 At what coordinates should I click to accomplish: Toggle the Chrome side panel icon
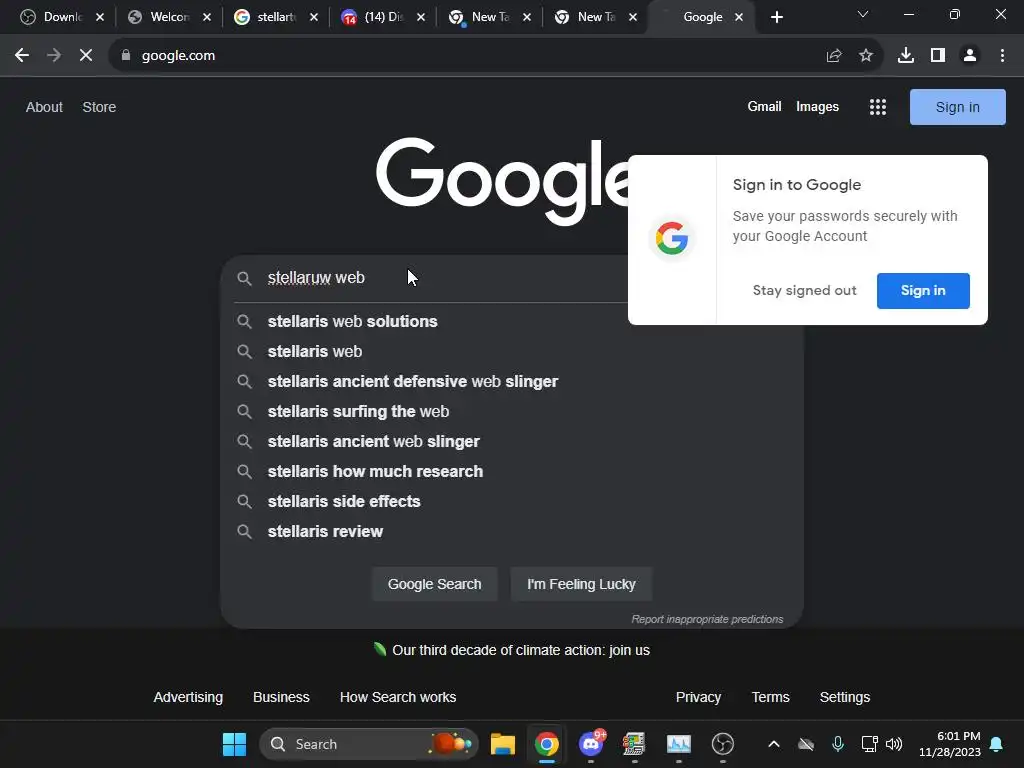tap(938, 56)
